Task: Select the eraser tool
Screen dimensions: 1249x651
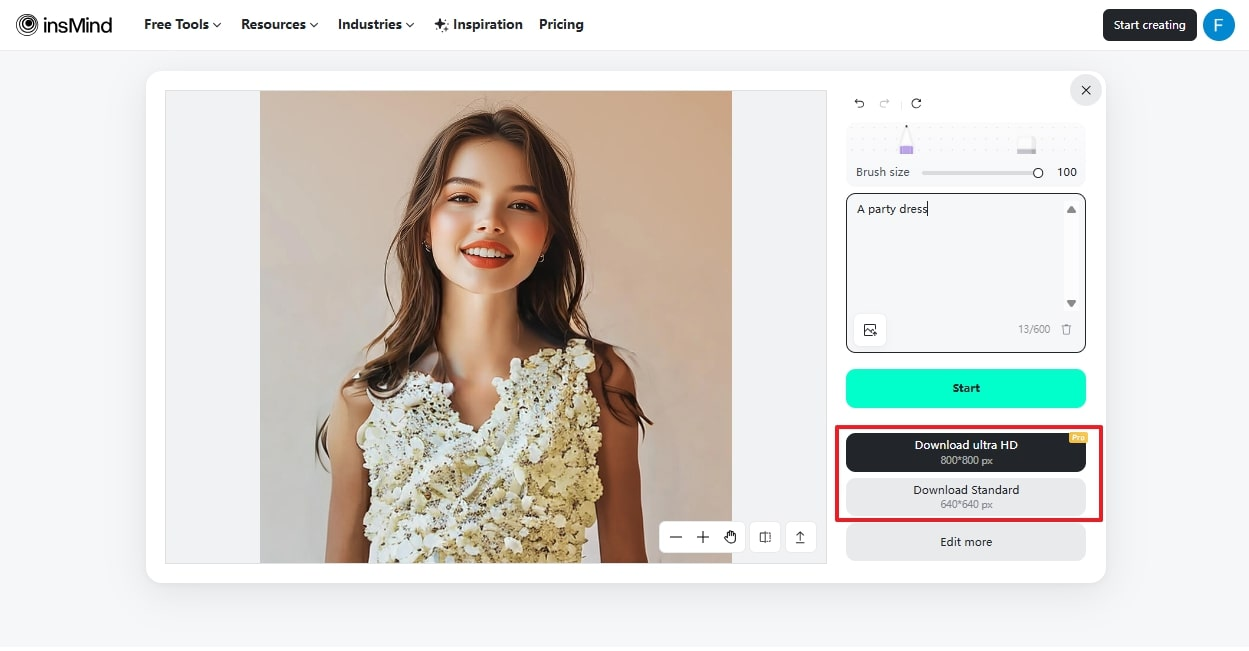Action: 1026,145
